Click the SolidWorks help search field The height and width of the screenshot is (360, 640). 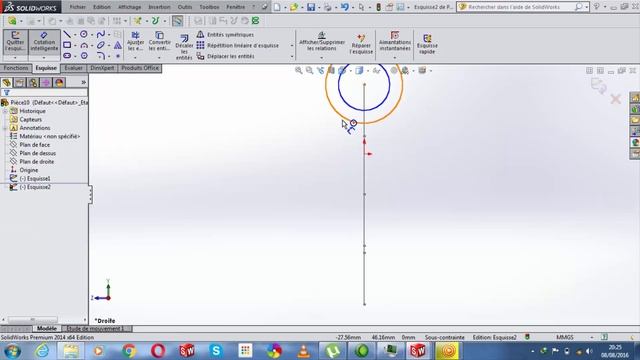point(520,7)
